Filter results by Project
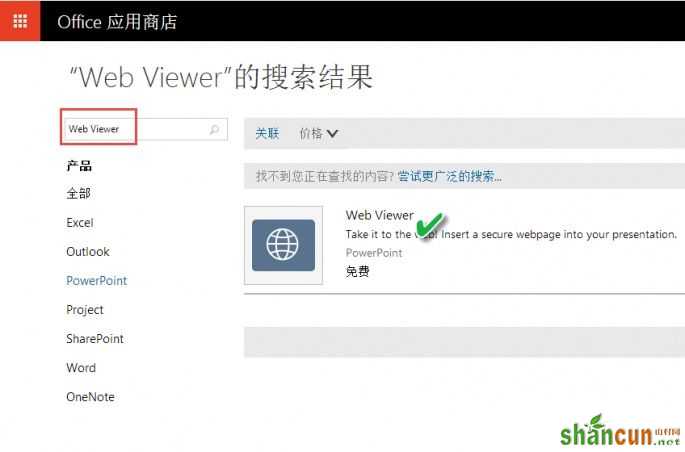The height and width of the screenshot is (452, 685). [x=85, y=310]
